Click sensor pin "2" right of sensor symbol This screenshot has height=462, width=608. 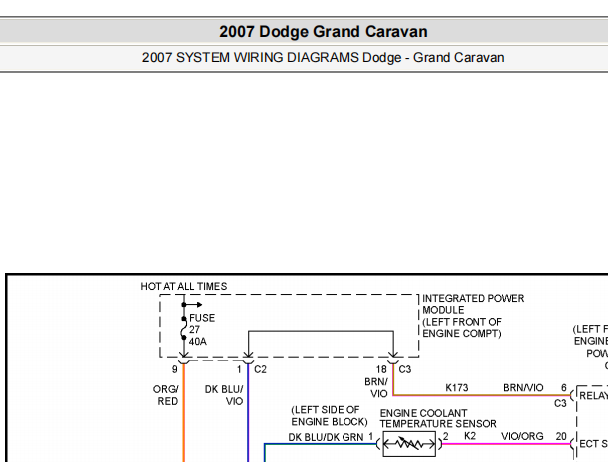click(x=446, y=436)
